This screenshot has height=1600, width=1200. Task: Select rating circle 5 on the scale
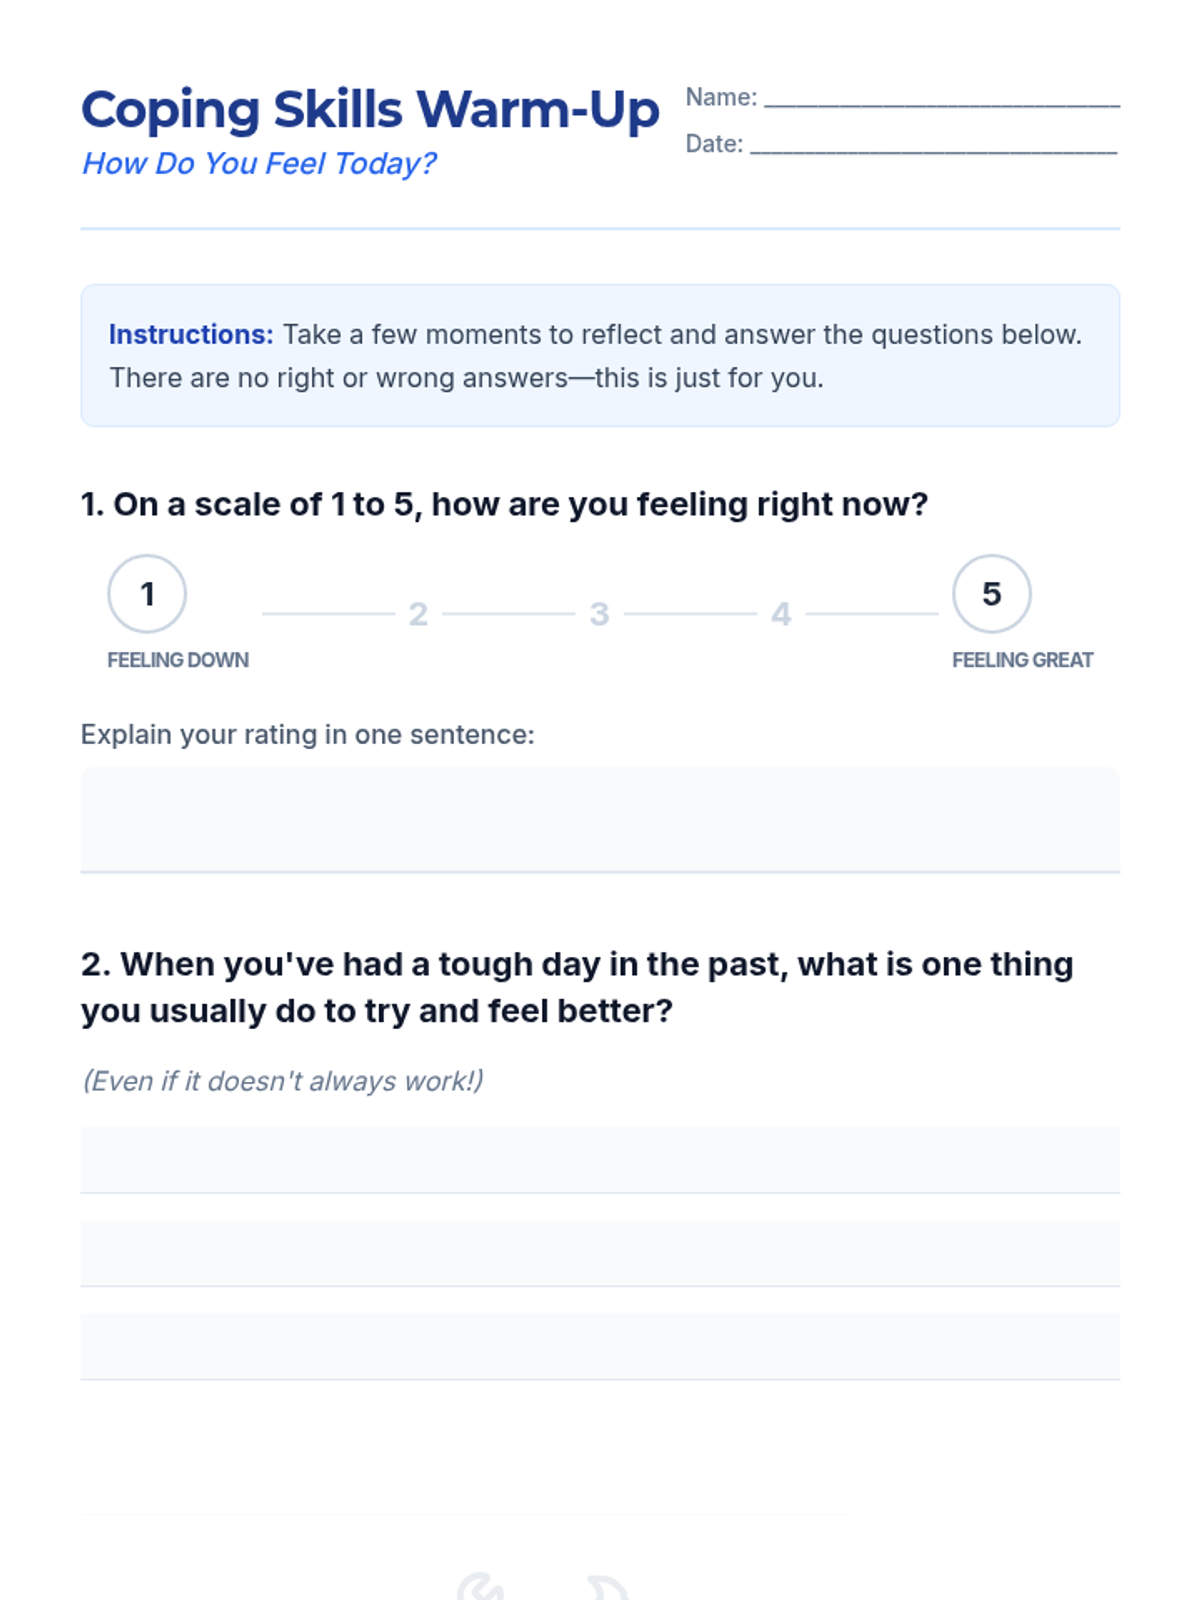tap(991, 594)
